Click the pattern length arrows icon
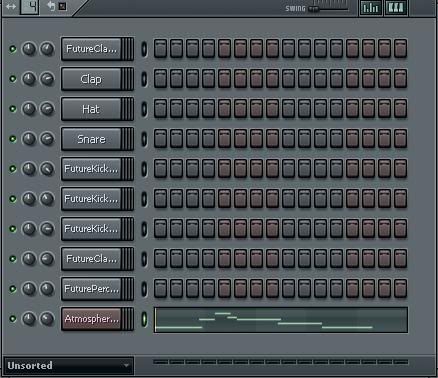 (x=11, y=6)
